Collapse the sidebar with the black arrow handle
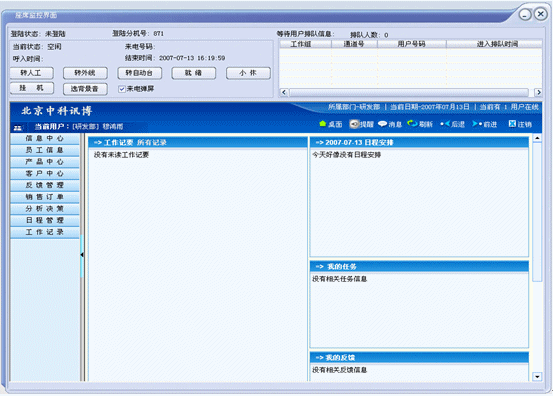Image resolution: width=553 pixels, height=396 pixels. point(82,255)
